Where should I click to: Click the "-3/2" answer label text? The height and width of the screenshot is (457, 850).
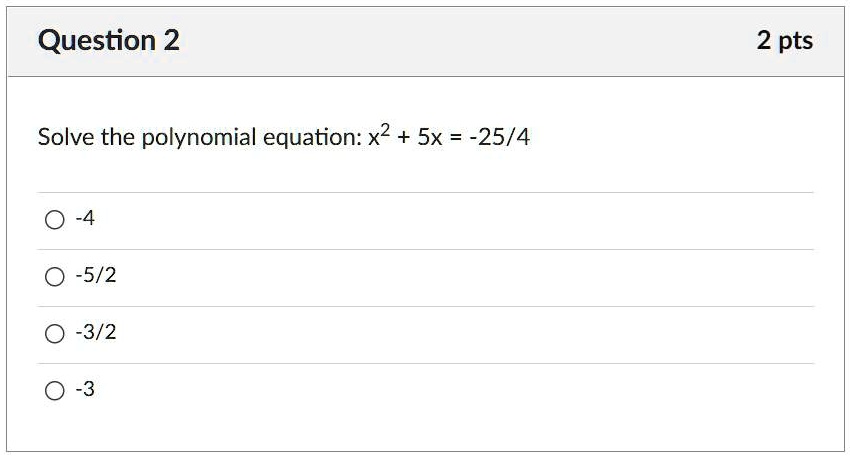click(x=96, y=332)
